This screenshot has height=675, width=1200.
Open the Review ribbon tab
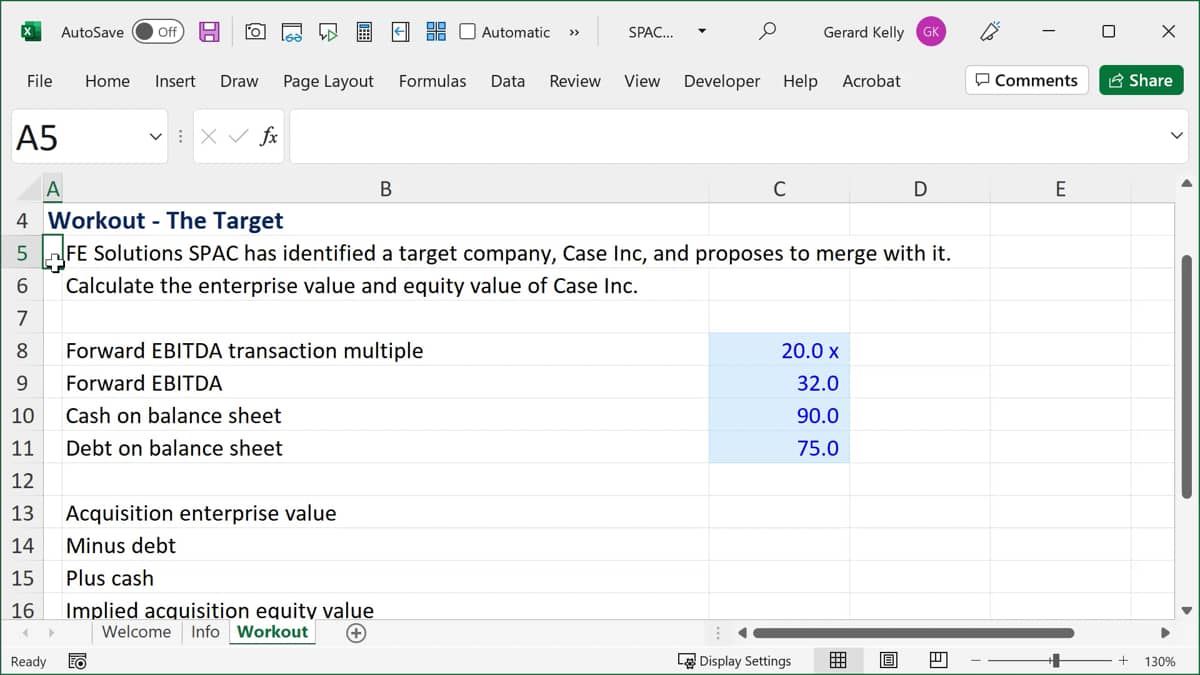point(575,81)
